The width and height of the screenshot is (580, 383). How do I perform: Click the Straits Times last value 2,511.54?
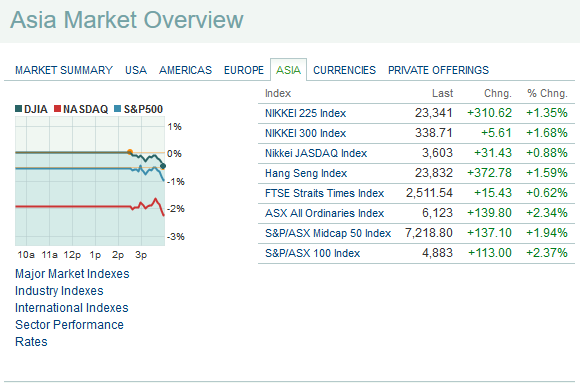(x=429, y=193)
